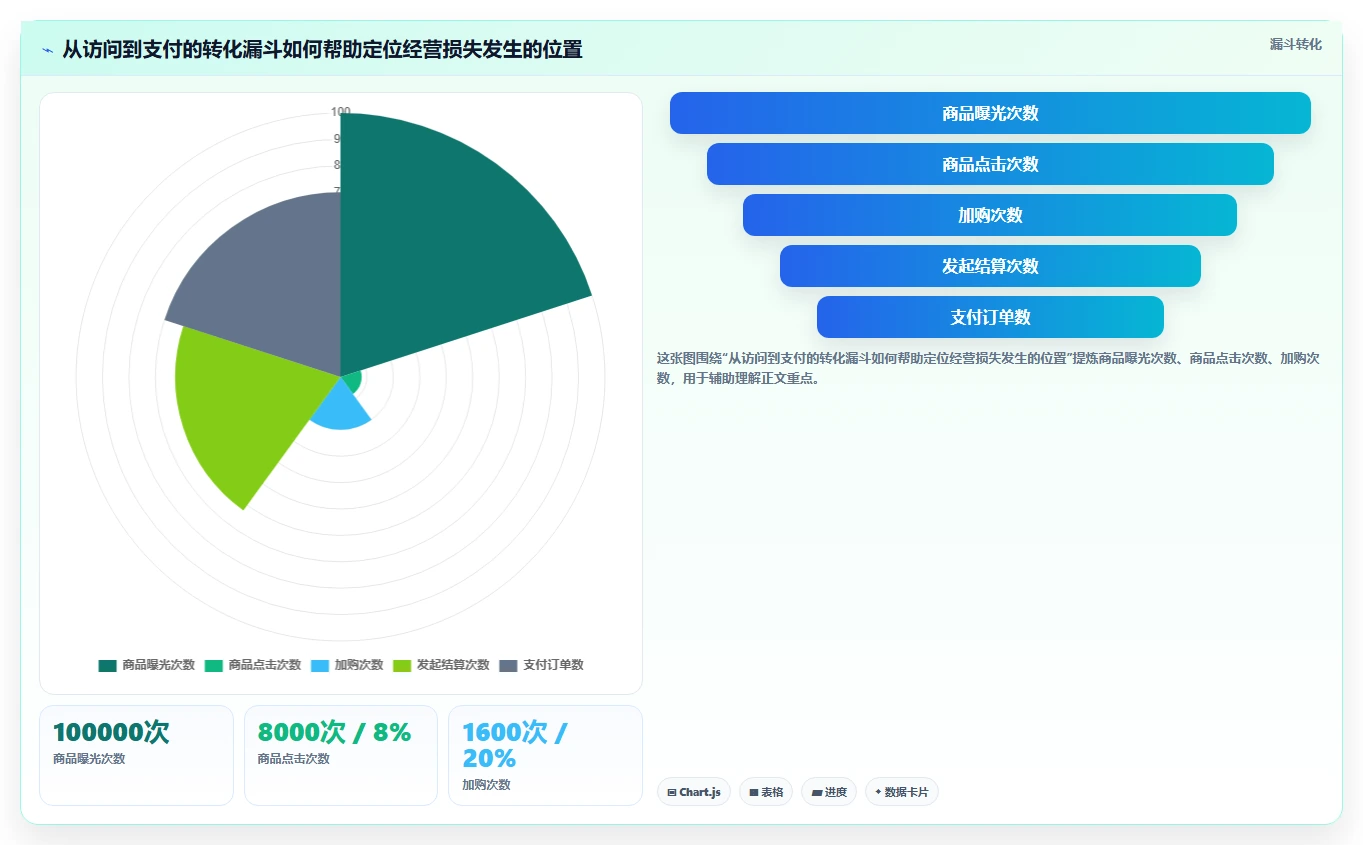The image size is (1363, 845).
Task: Toggle 商品点击次数 legend swatch in chart
Action: coord(213,665)
